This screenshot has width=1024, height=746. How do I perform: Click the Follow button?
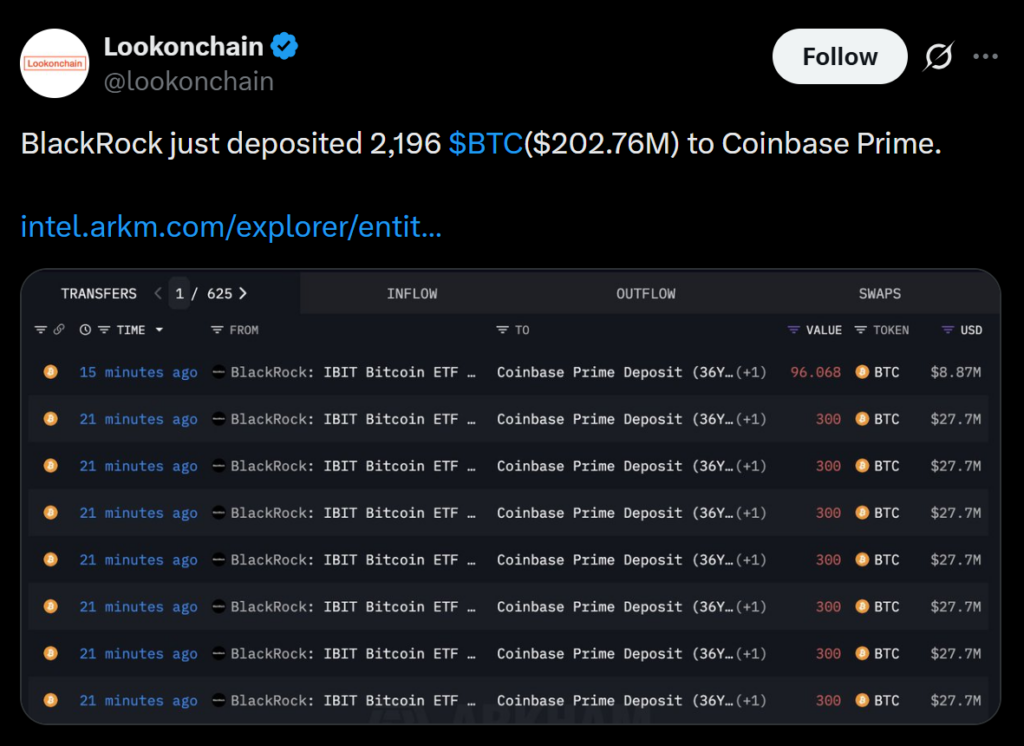pos(839,56)
